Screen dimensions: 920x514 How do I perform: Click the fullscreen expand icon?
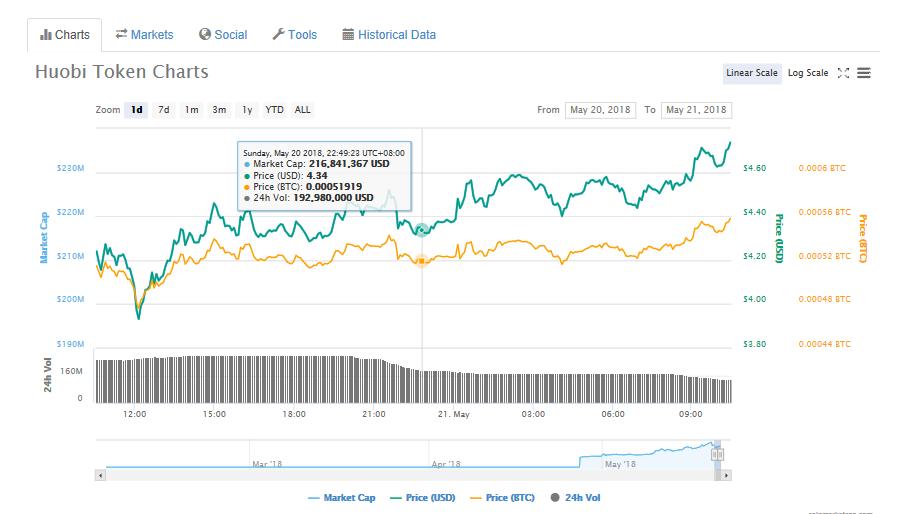[x=843, y=73]
